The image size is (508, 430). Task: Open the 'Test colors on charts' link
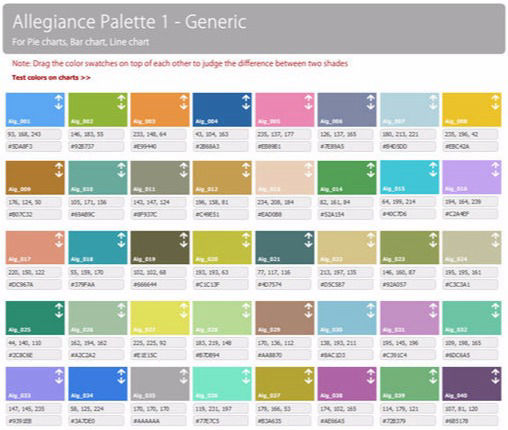(x=51, y=78)
